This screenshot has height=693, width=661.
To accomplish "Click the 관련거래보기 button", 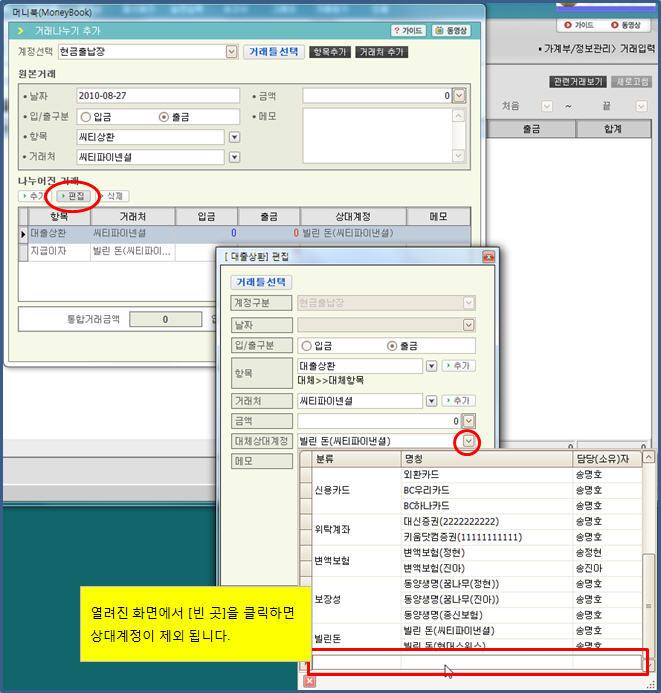I will pos(578,81).
